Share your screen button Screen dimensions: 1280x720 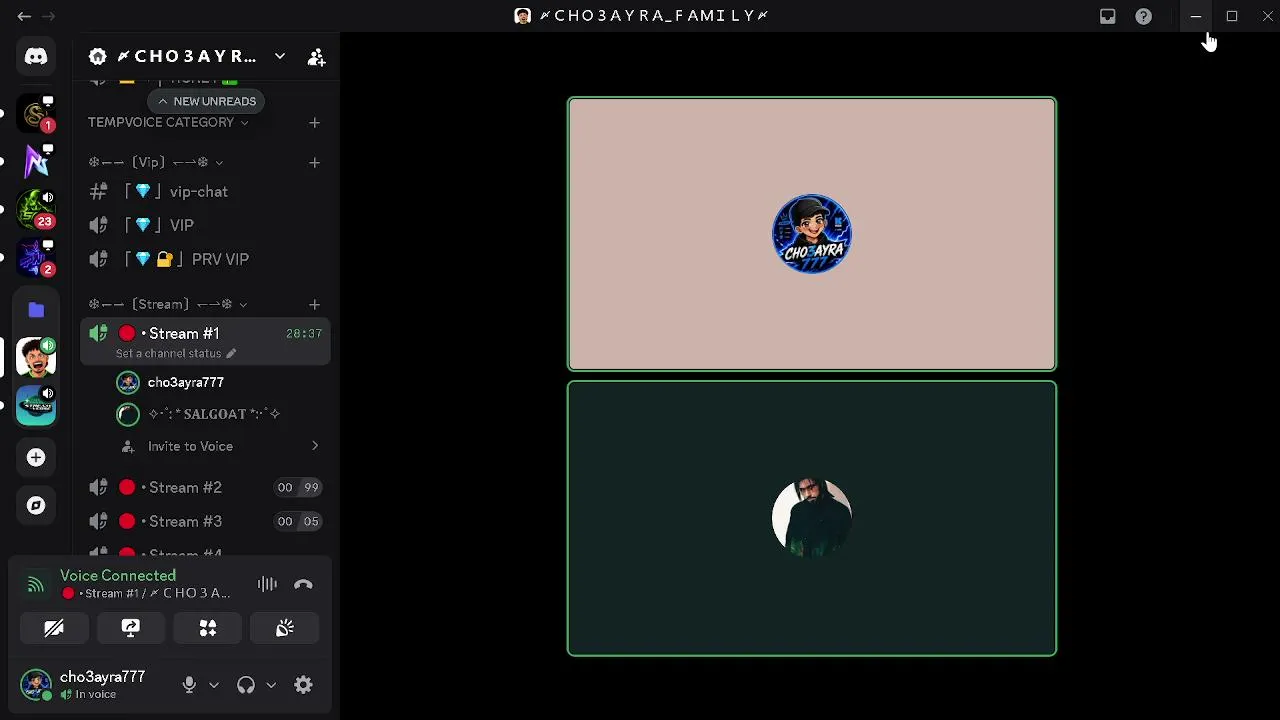click(131, 628)
